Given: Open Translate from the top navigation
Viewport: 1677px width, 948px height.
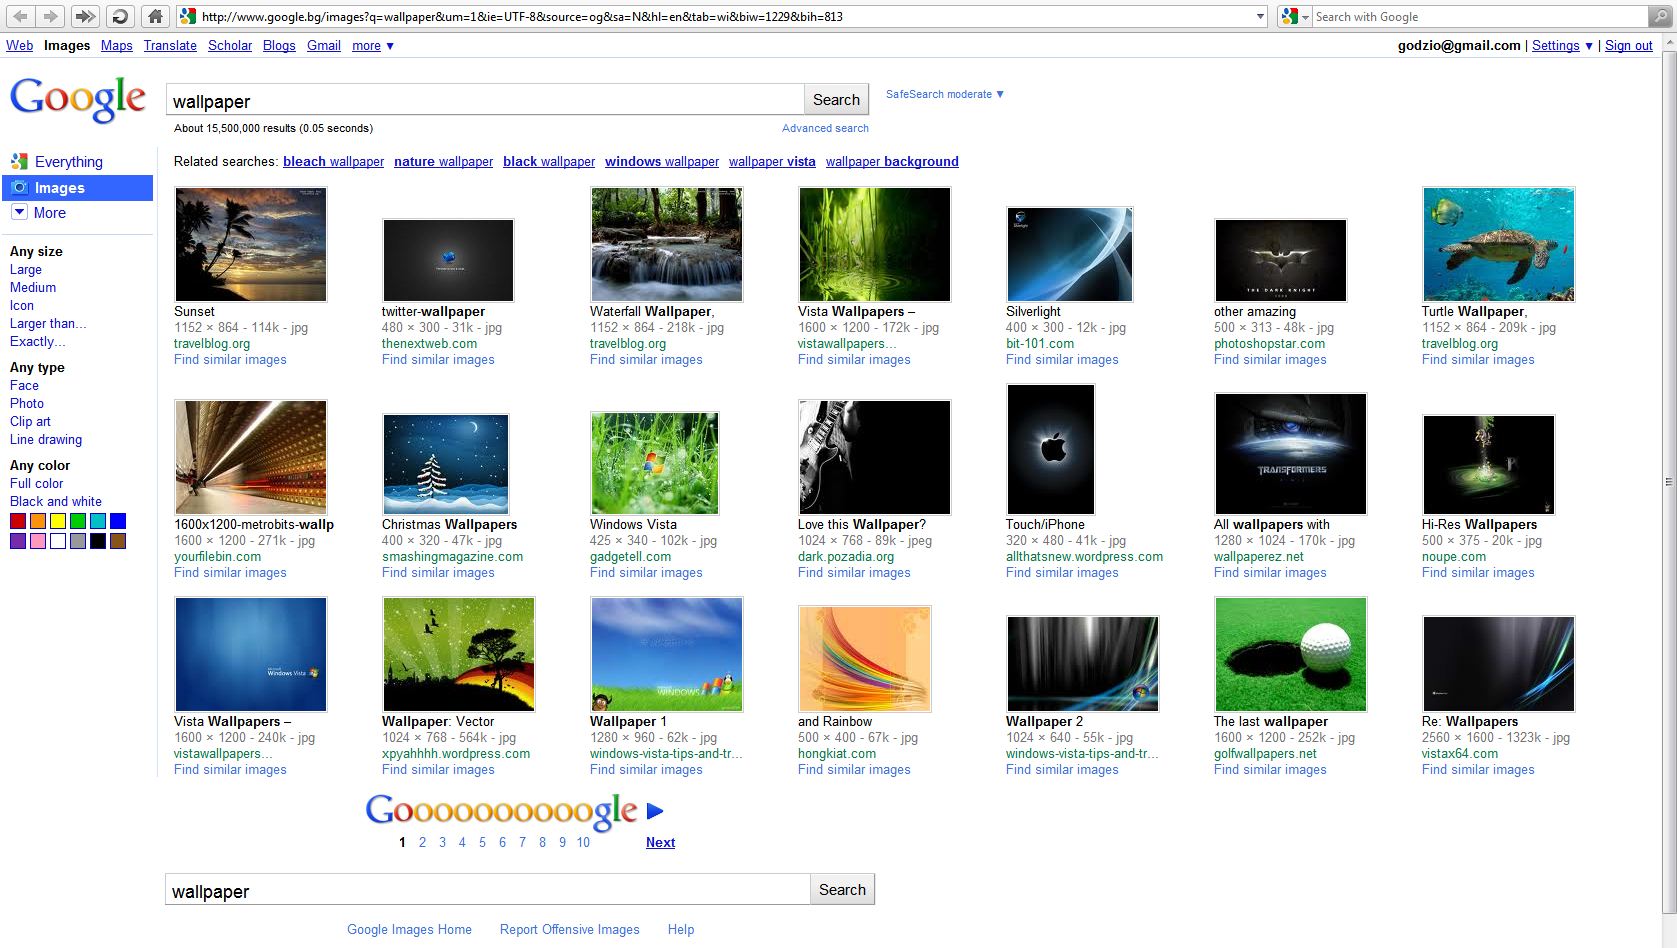Looking at the screenshot, I should 170,46.
